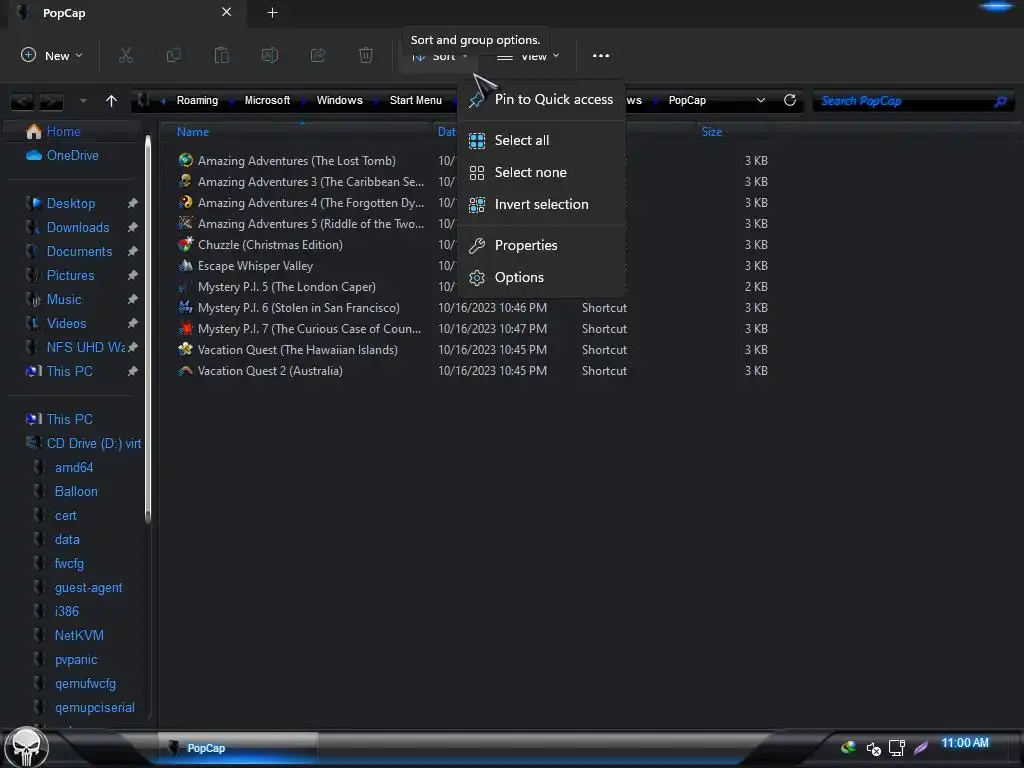The width and height of the screenshot is (1024, 768).
Task: Select Amazing Adventures 4 shortcut icon
Action: coord(185,202)
